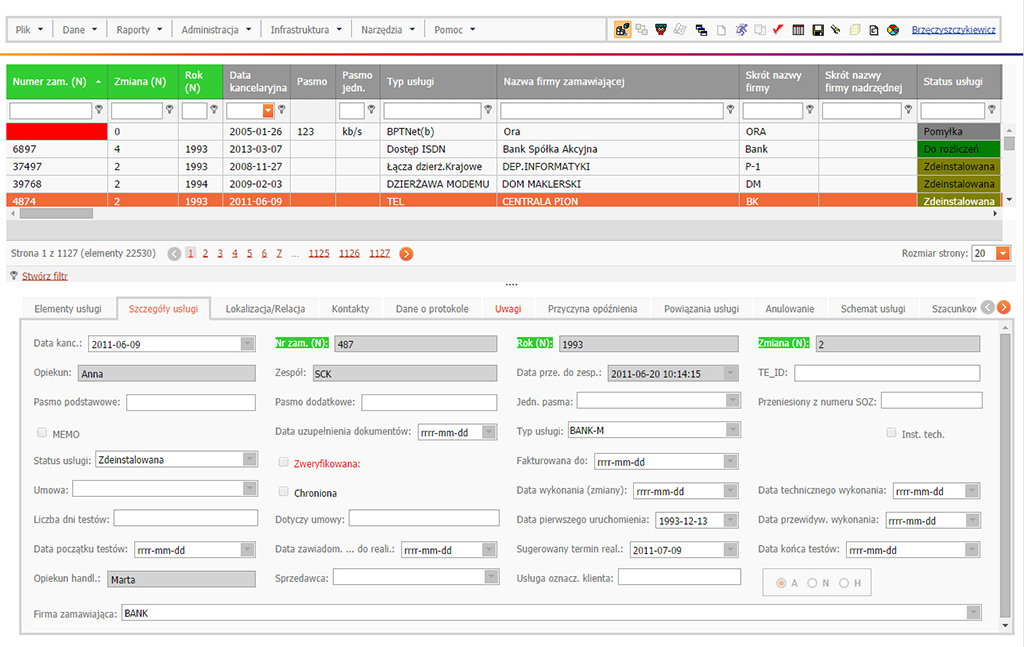Image resolution: width=1024 pixels, height=647 pixels.
Task: Click the flashlight toolbar icon
Action: [x=835, y=30]
